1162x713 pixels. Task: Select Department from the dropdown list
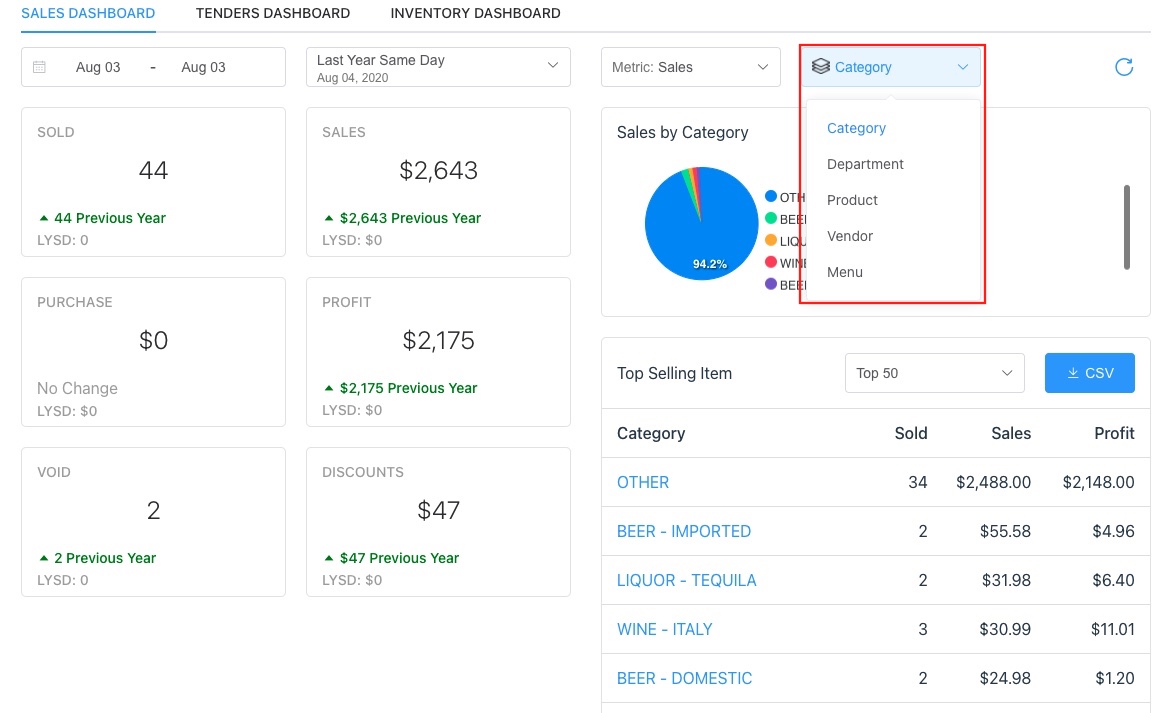865,164
